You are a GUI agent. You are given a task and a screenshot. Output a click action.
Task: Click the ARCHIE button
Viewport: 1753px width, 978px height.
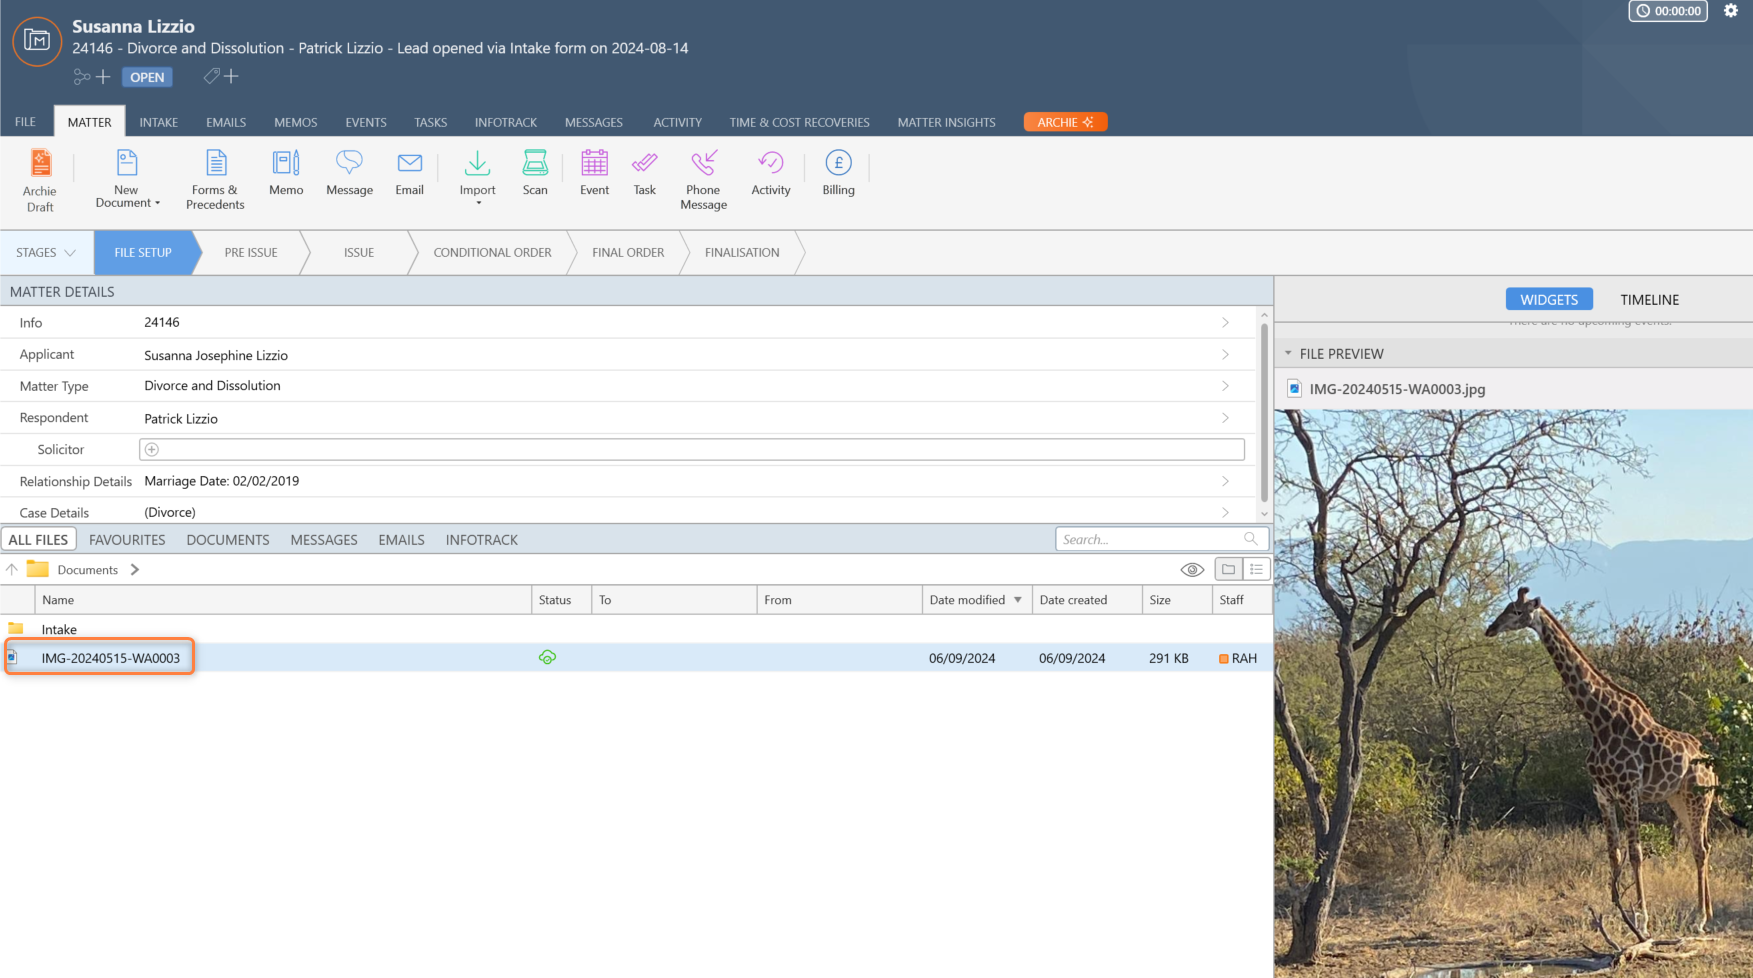point(1065,122)
